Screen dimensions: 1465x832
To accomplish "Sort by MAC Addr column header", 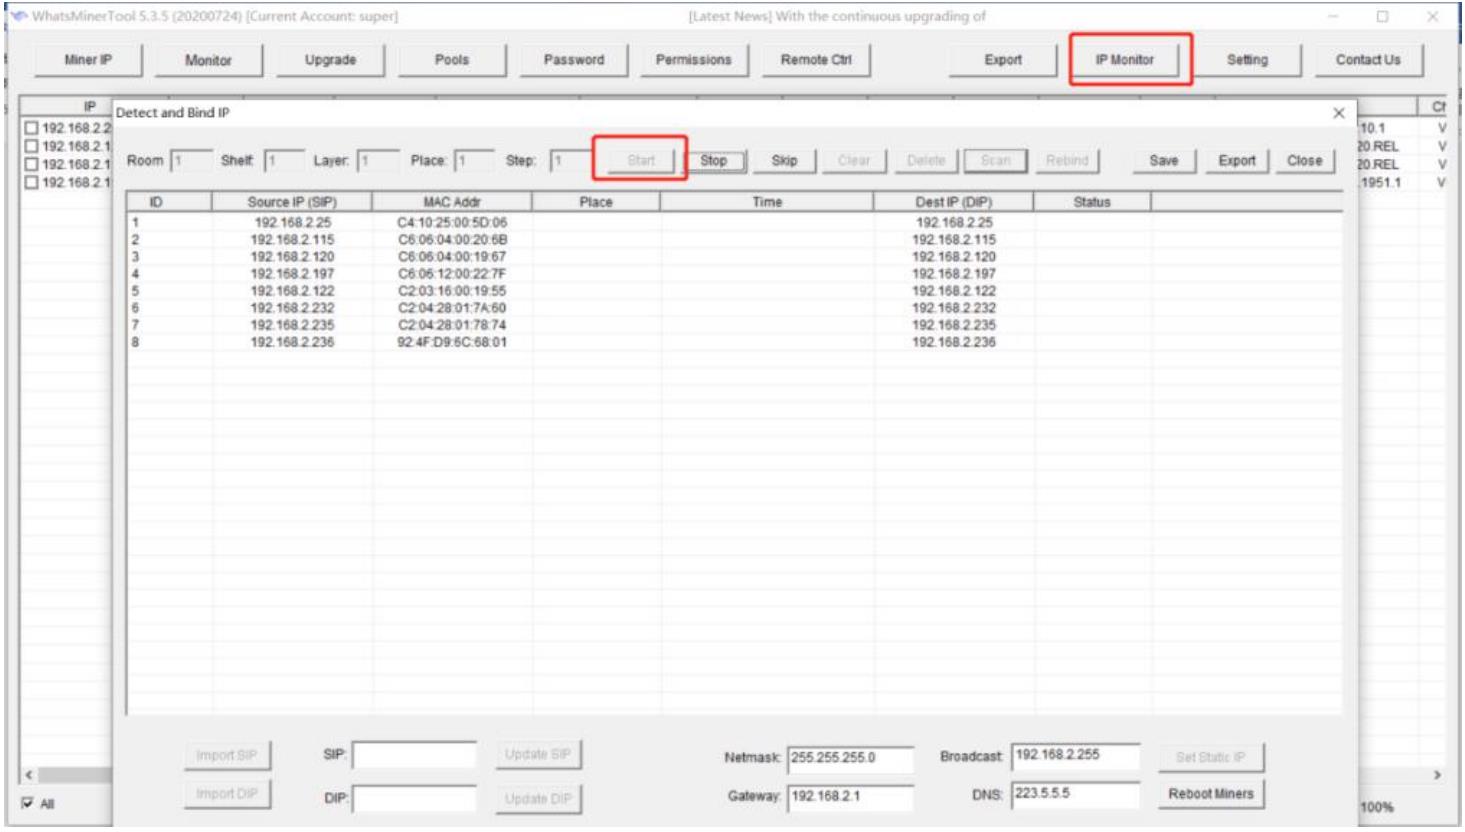I will click(451, 202).
